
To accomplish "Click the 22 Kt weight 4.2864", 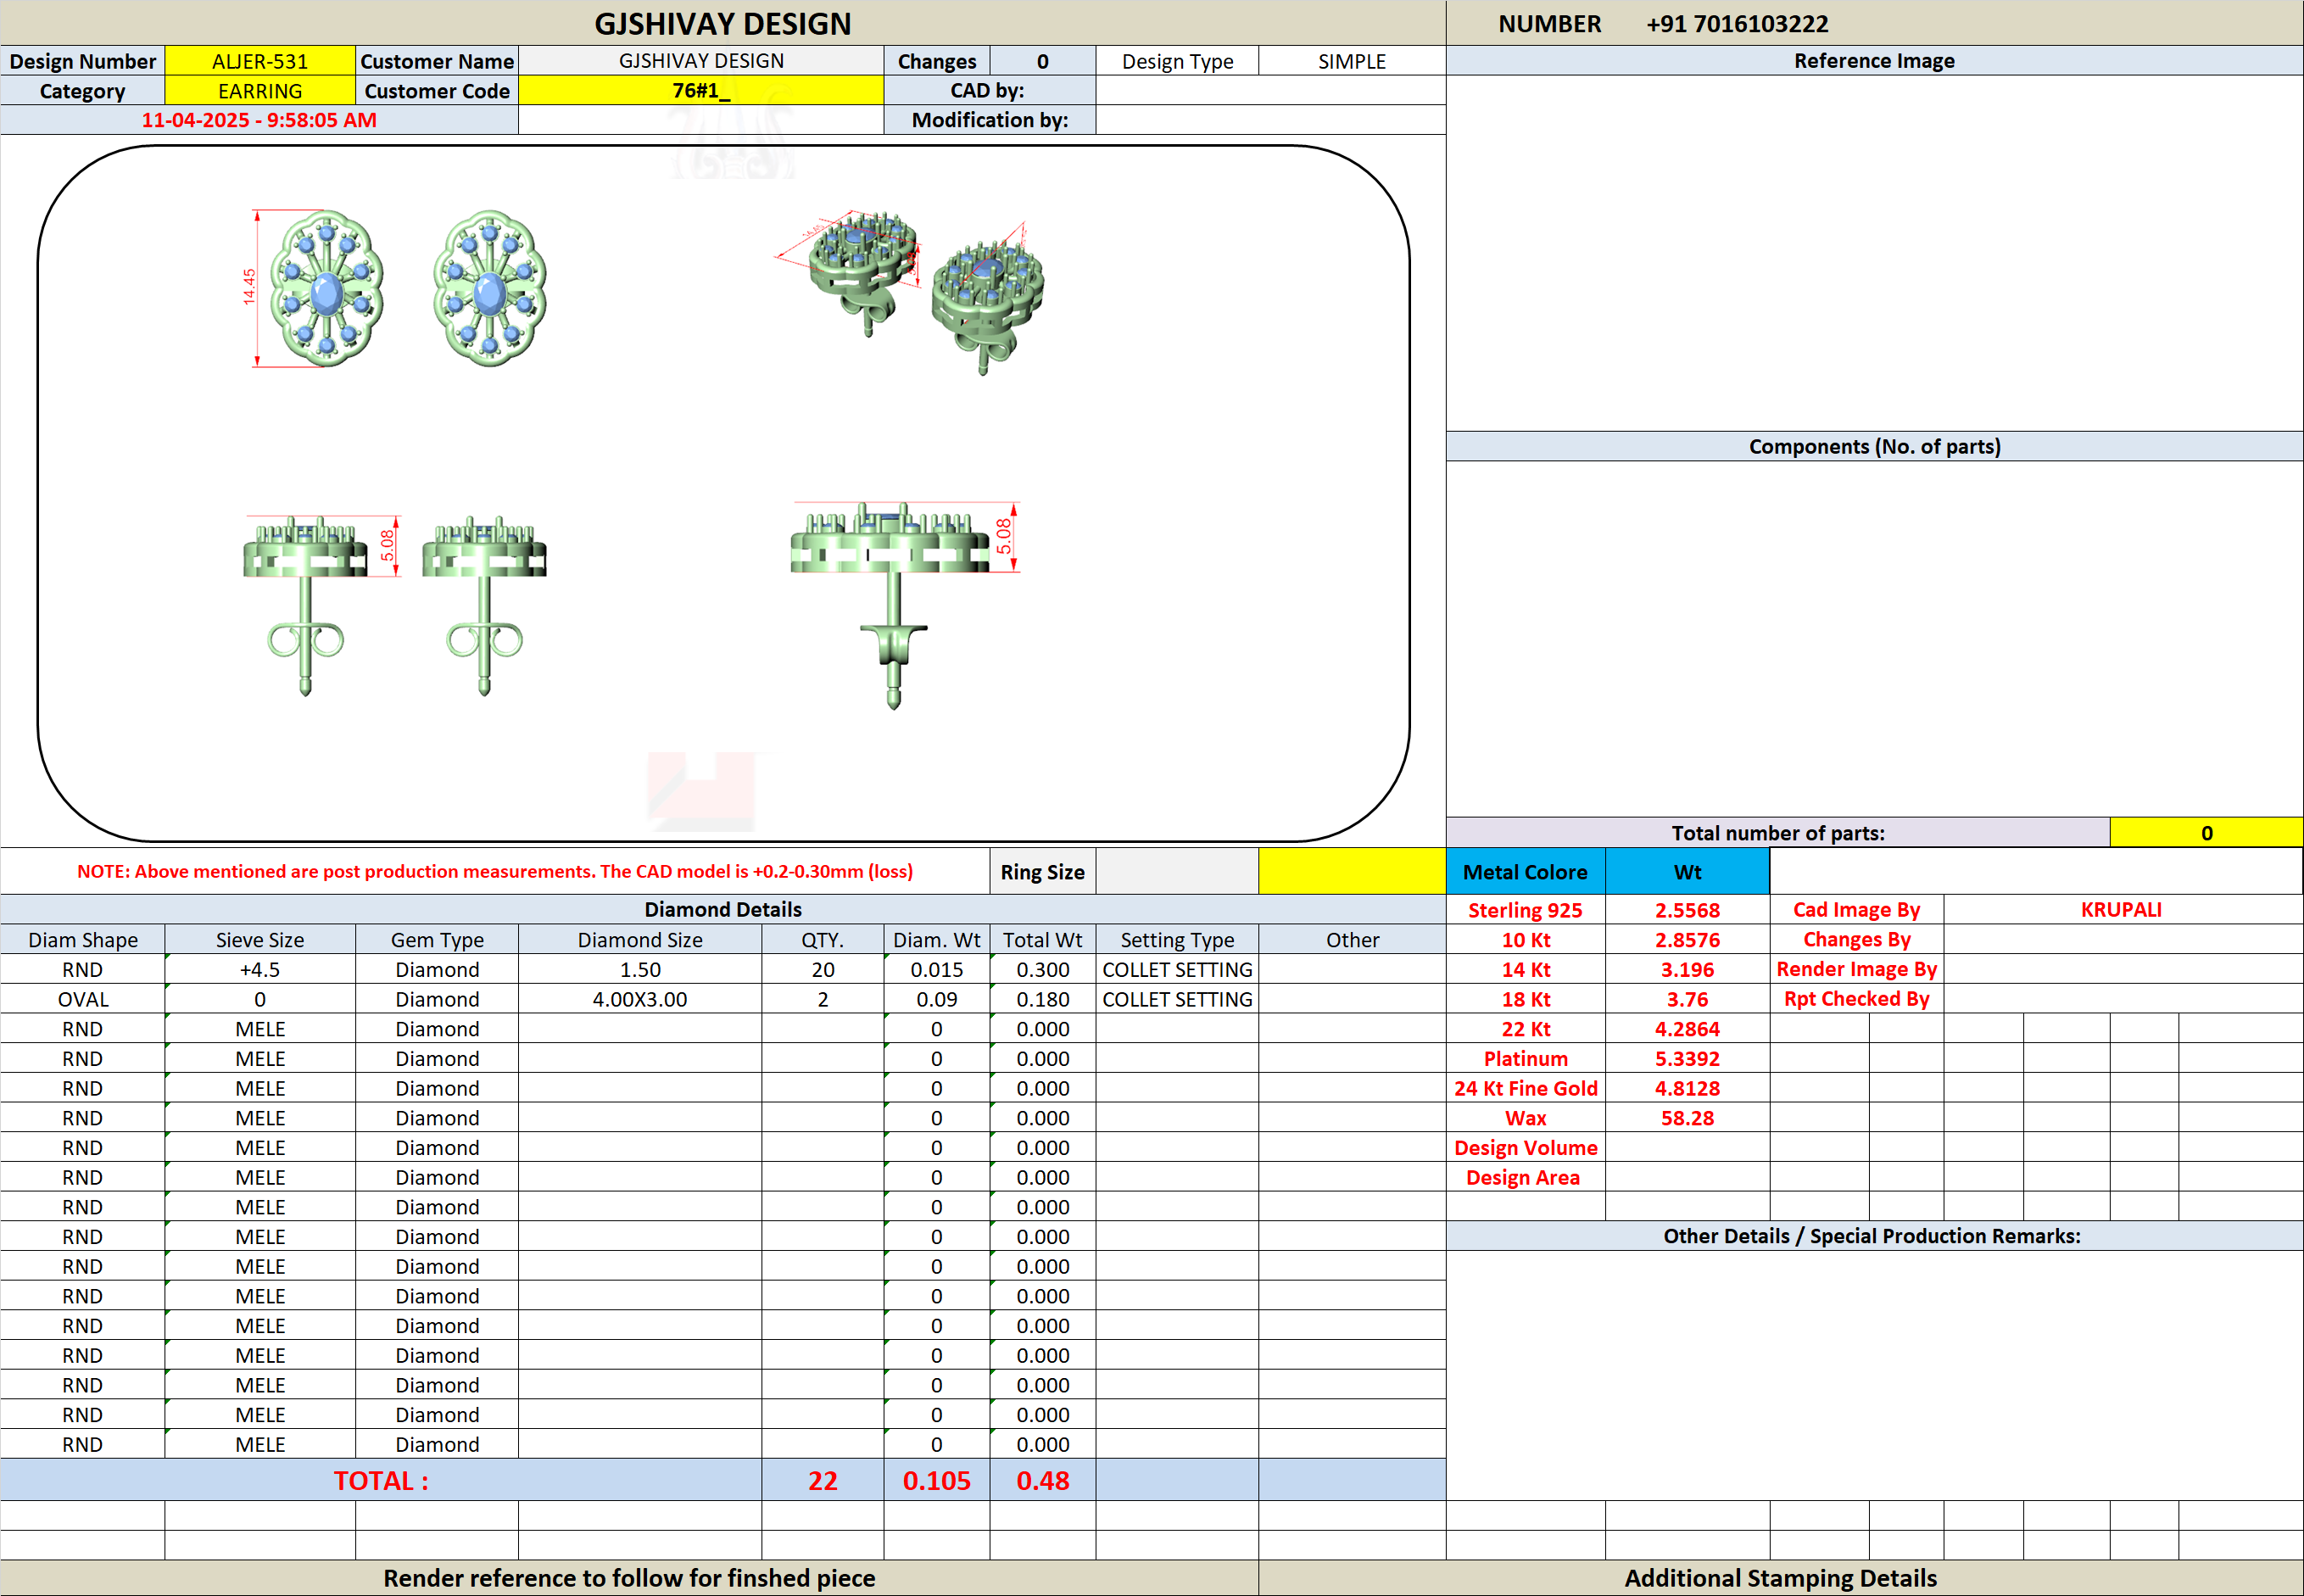I will [x=1687, y=1029].
